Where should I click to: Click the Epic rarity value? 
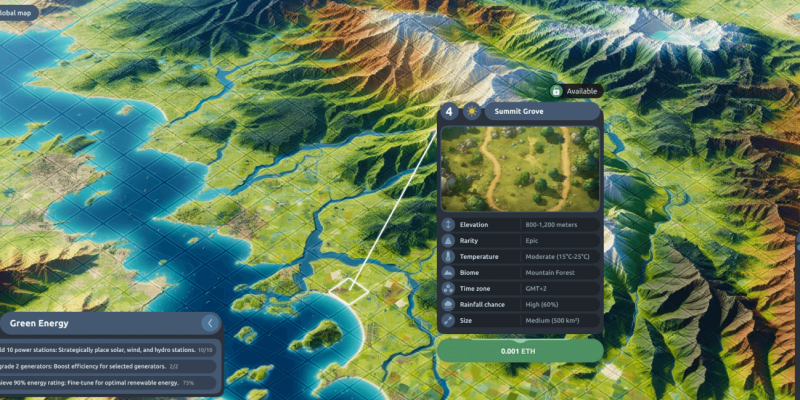532,240
